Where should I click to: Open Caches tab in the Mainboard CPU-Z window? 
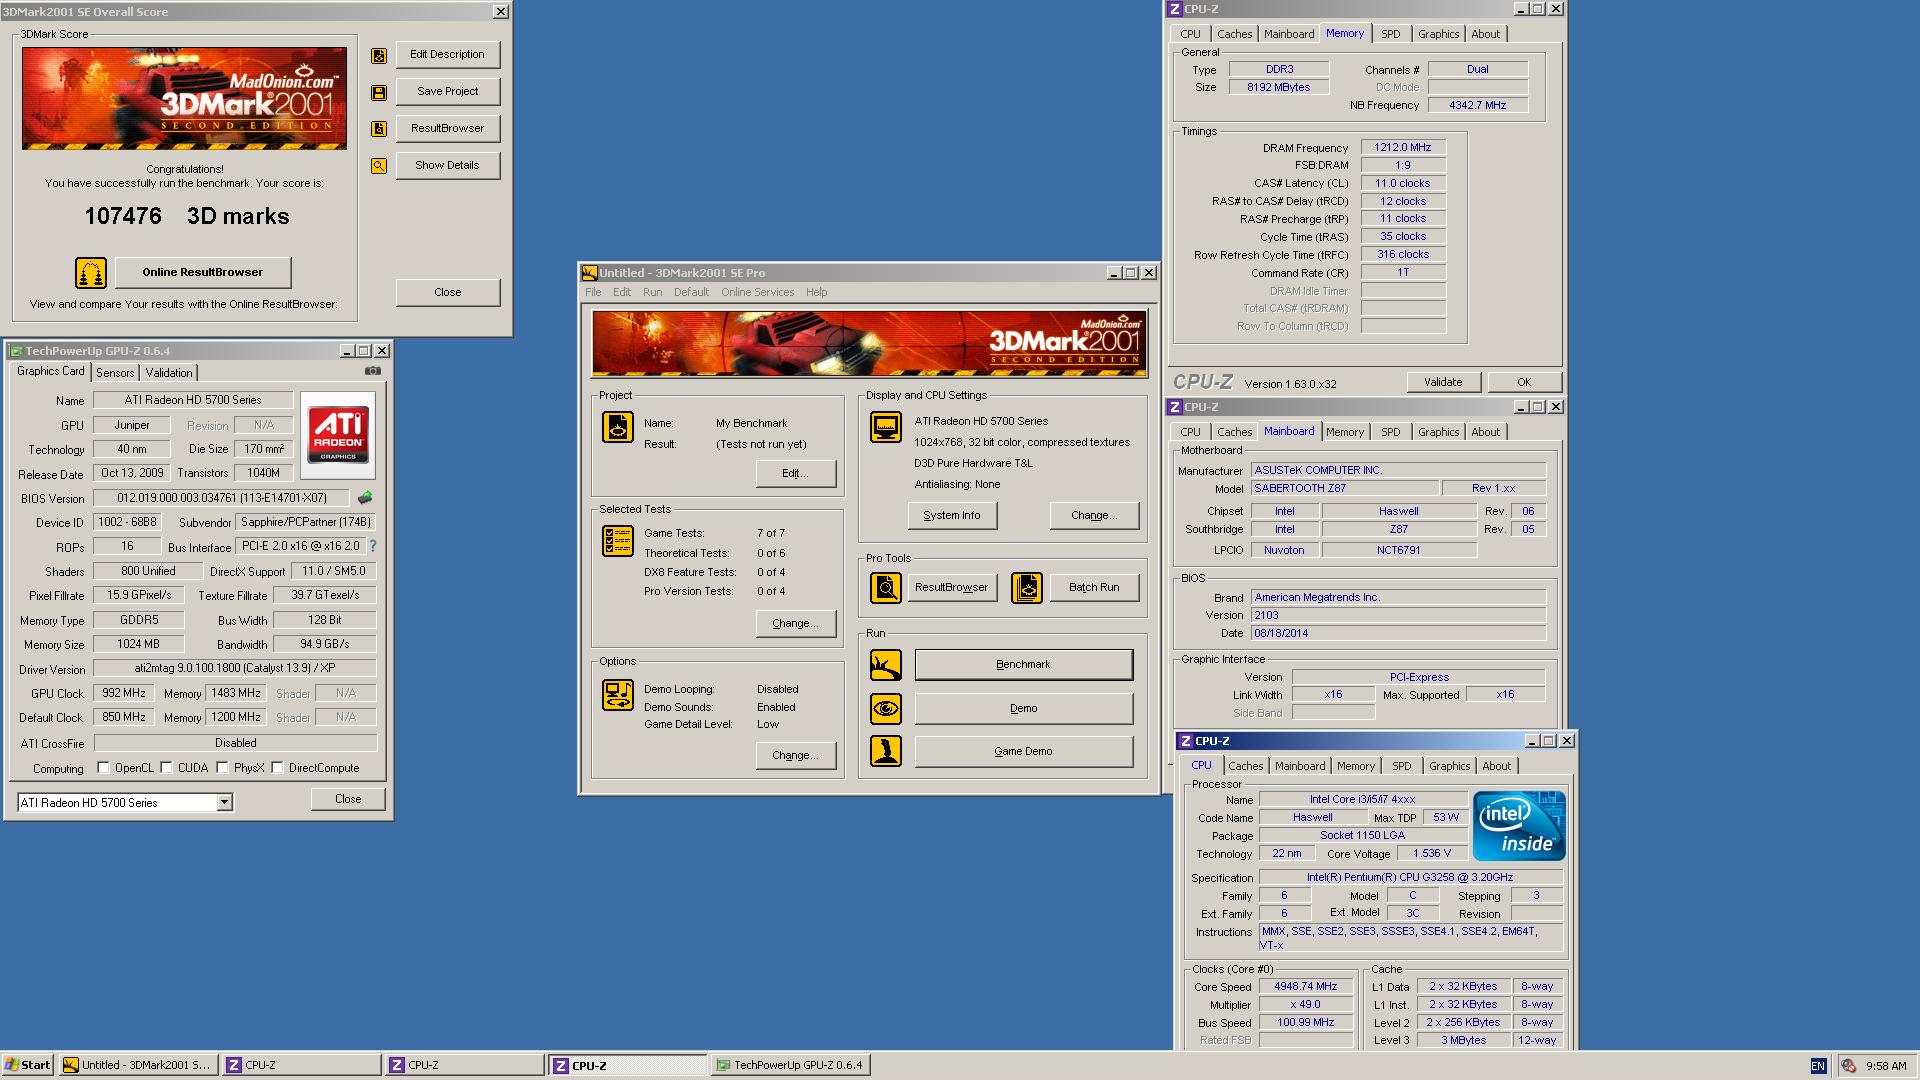click(1234, 432)
